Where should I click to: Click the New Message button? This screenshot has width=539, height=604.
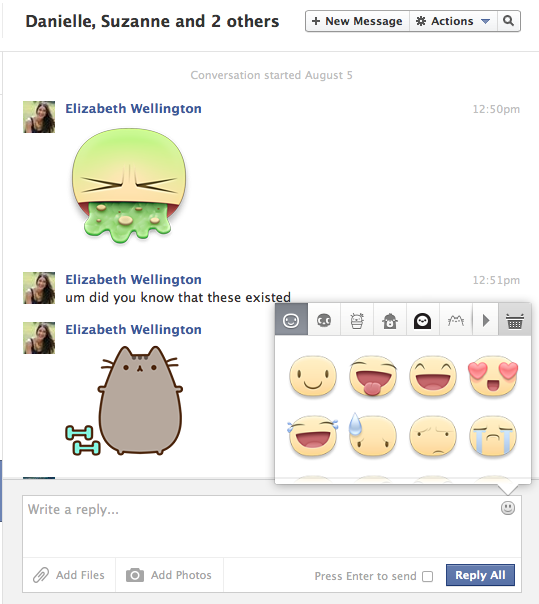357,21
